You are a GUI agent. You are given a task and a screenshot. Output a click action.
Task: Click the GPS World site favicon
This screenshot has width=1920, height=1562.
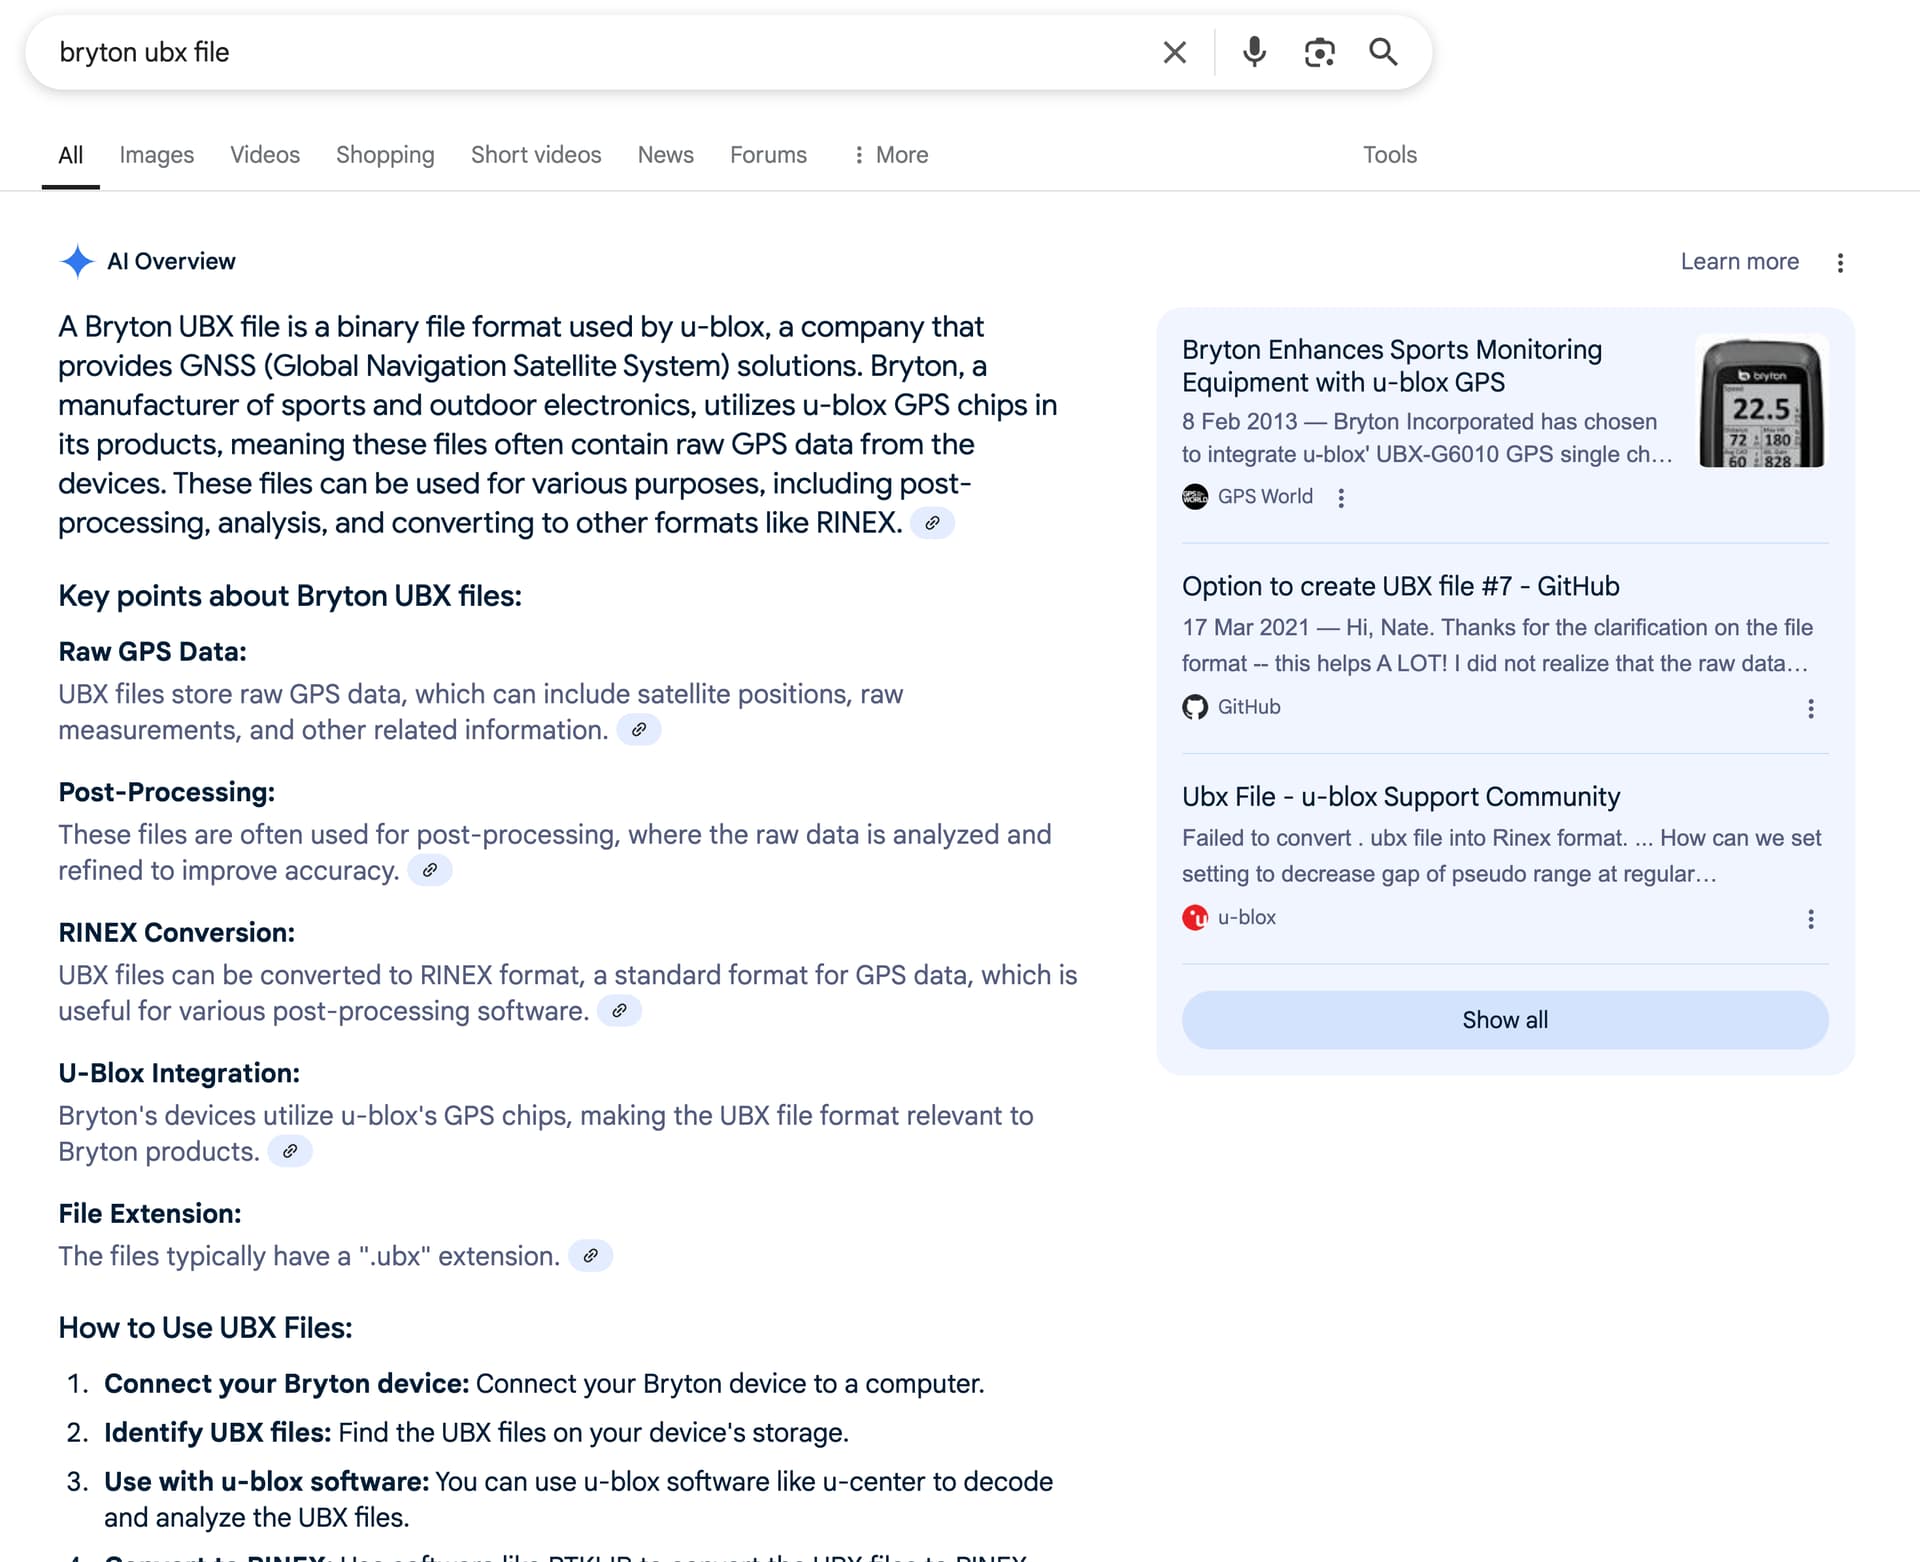(1195, 497)
